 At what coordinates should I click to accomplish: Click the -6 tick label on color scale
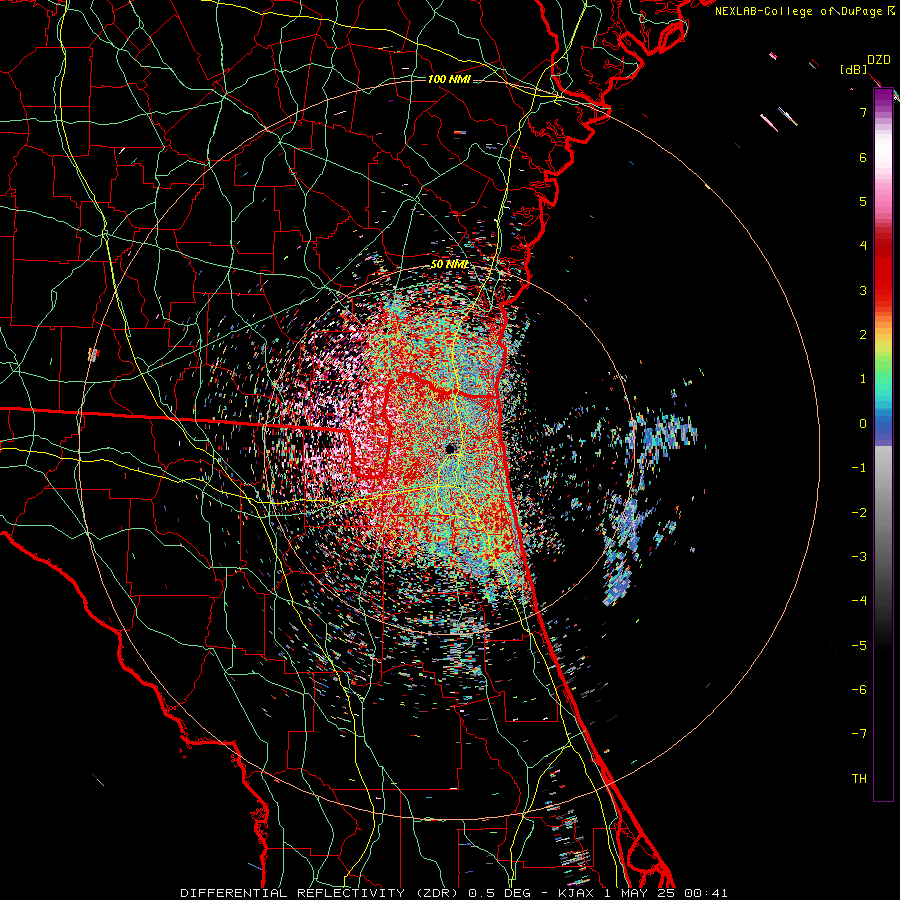859,690
